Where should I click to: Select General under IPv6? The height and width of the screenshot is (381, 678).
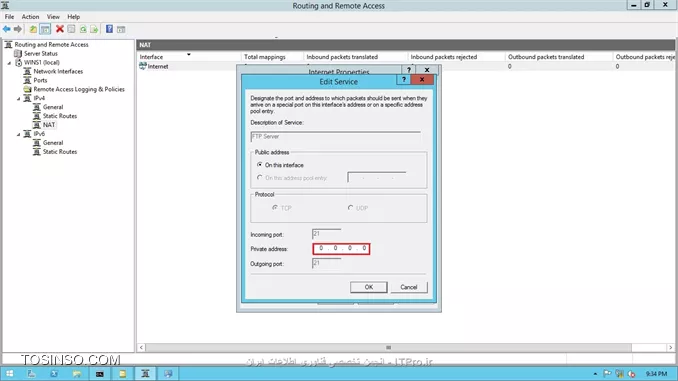coord(53,143)
